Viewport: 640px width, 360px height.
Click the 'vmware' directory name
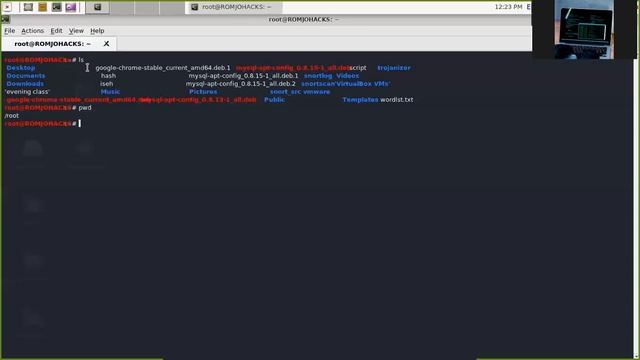[317, 92]
